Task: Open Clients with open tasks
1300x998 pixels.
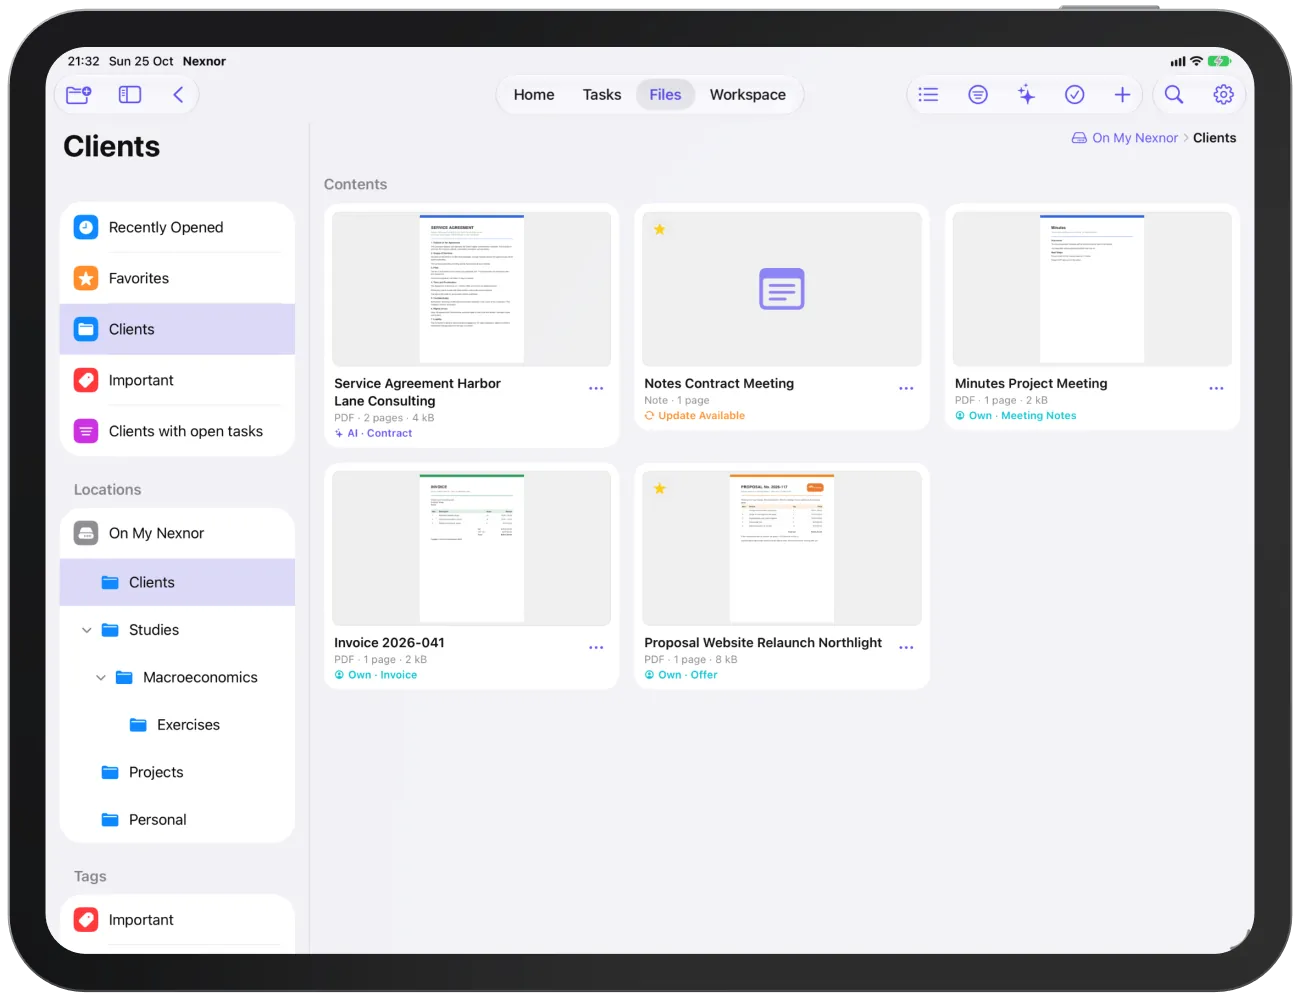Action: coord(177,432)
